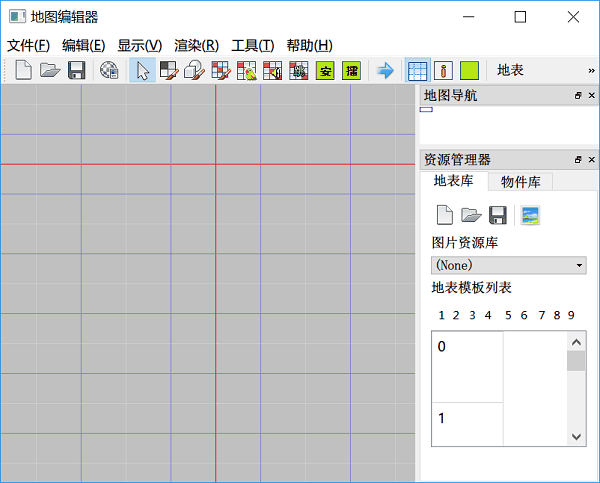Save the map using main toolbar disk icon
This screenshot has width=600, height=483.
76,70
